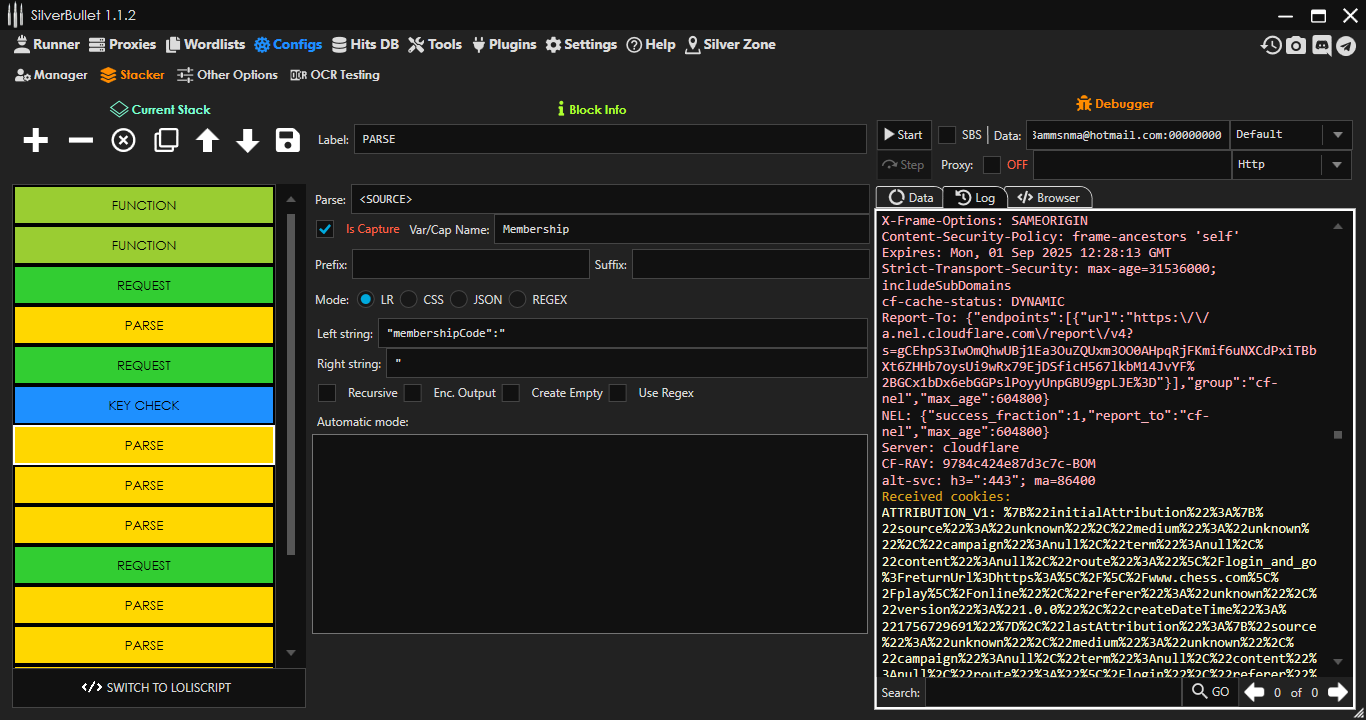1366x720 pixels.
Task: Click the circled X disable block icon
Action: (123, 140)
